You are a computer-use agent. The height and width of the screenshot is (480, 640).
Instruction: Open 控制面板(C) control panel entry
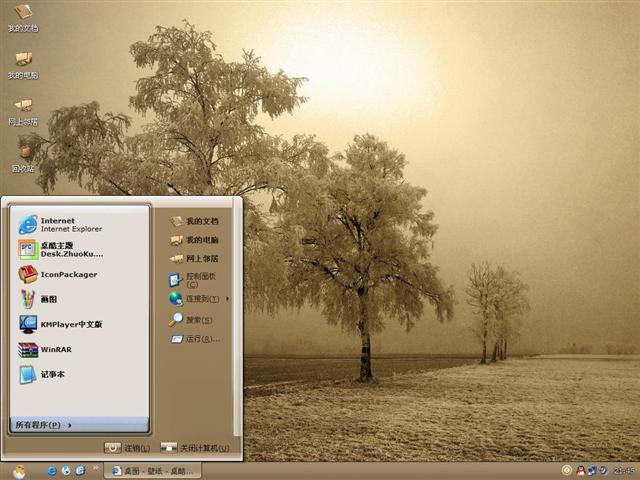coord(193,280)
